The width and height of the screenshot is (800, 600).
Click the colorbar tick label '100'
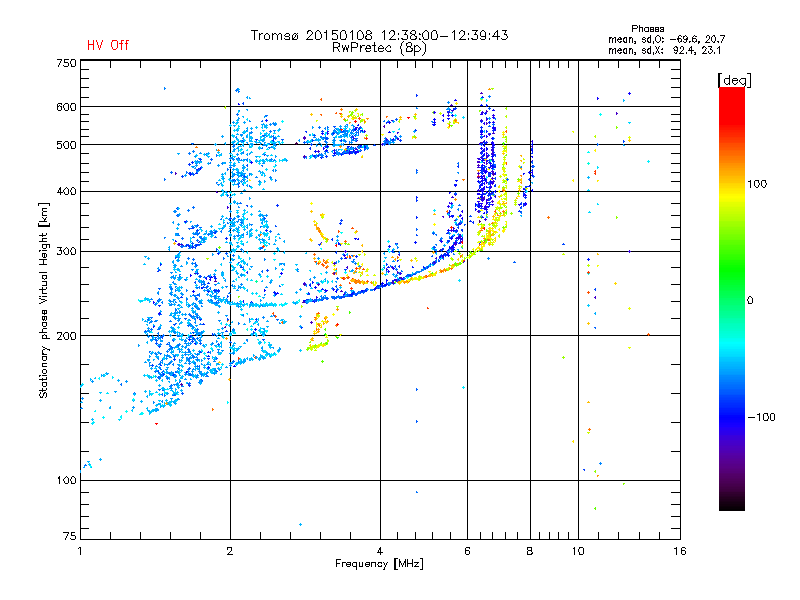tap(757, 184)
